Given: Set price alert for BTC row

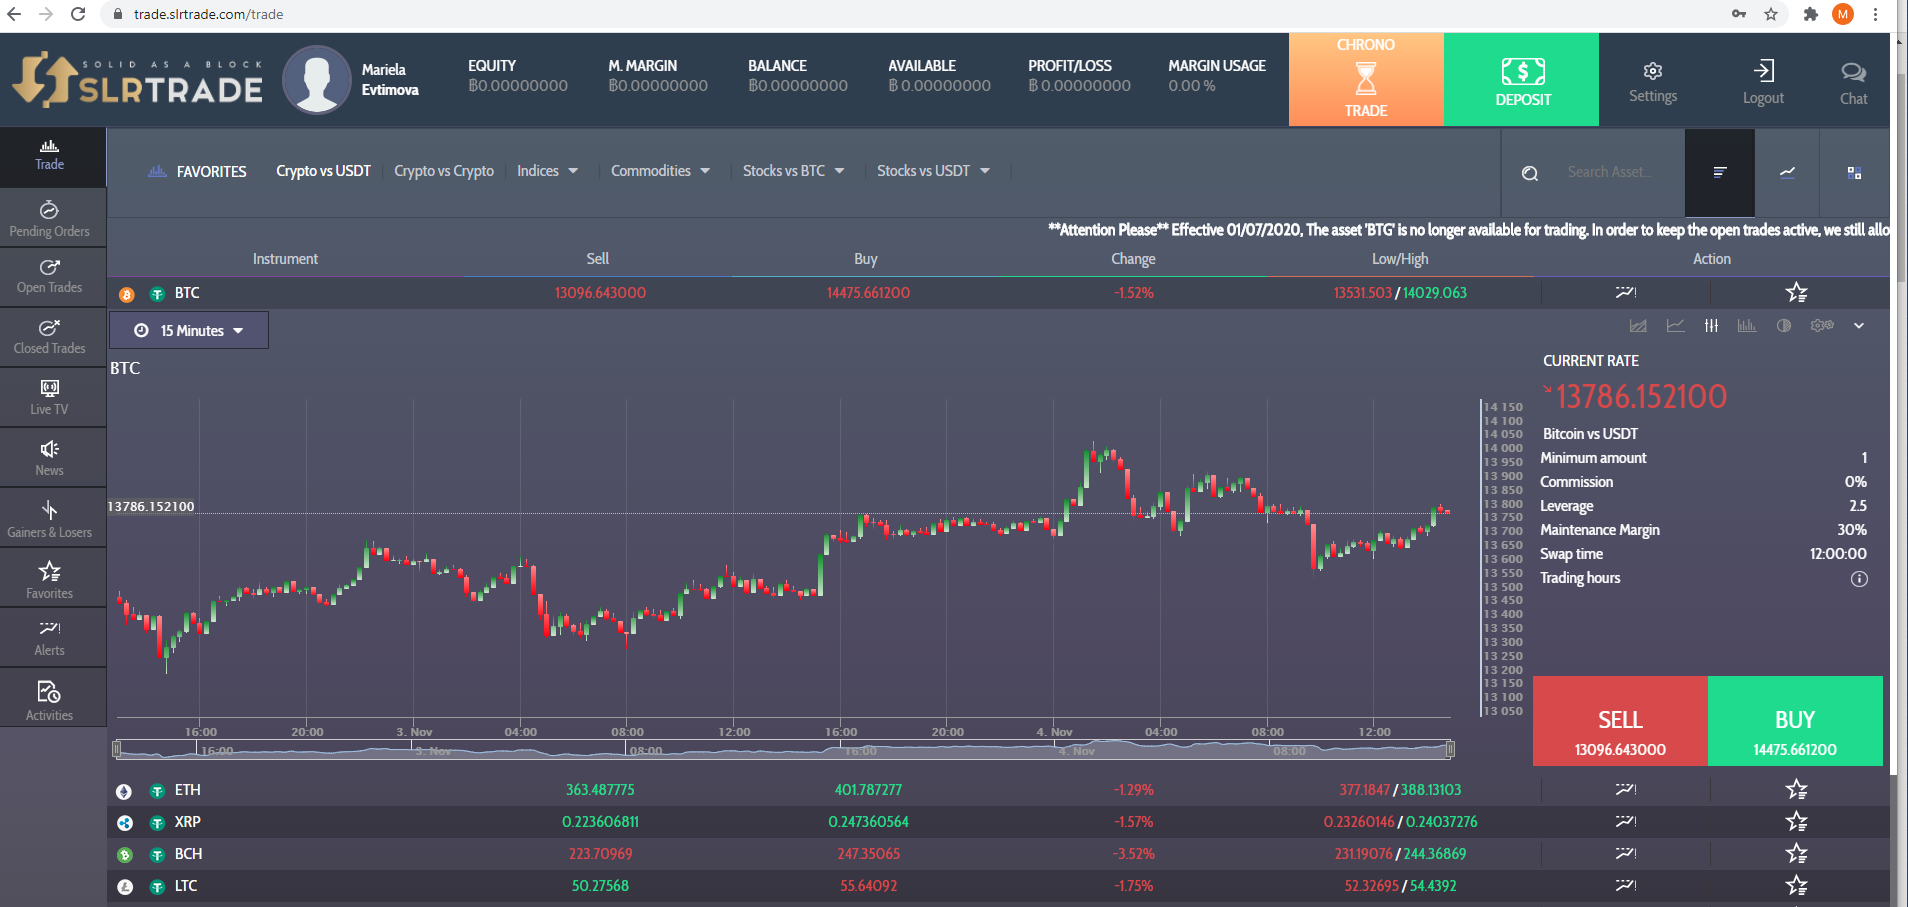Looking at the screenshot, I should (x=1626, y=292).
